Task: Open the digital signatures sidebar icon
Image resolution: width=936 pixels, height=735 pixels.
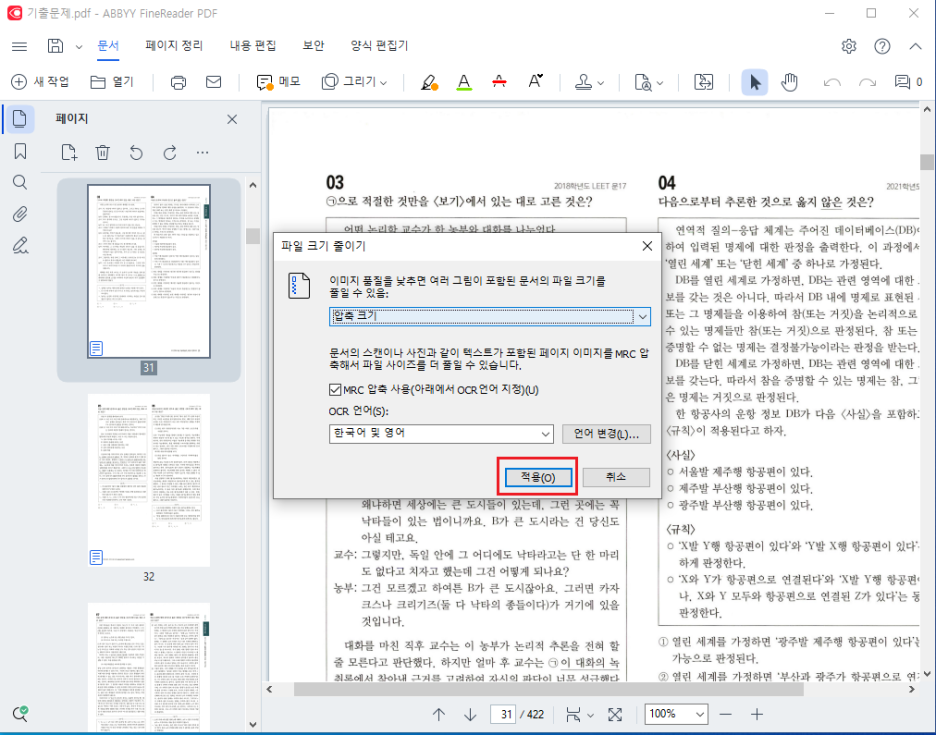Action: tap(20, 245)
